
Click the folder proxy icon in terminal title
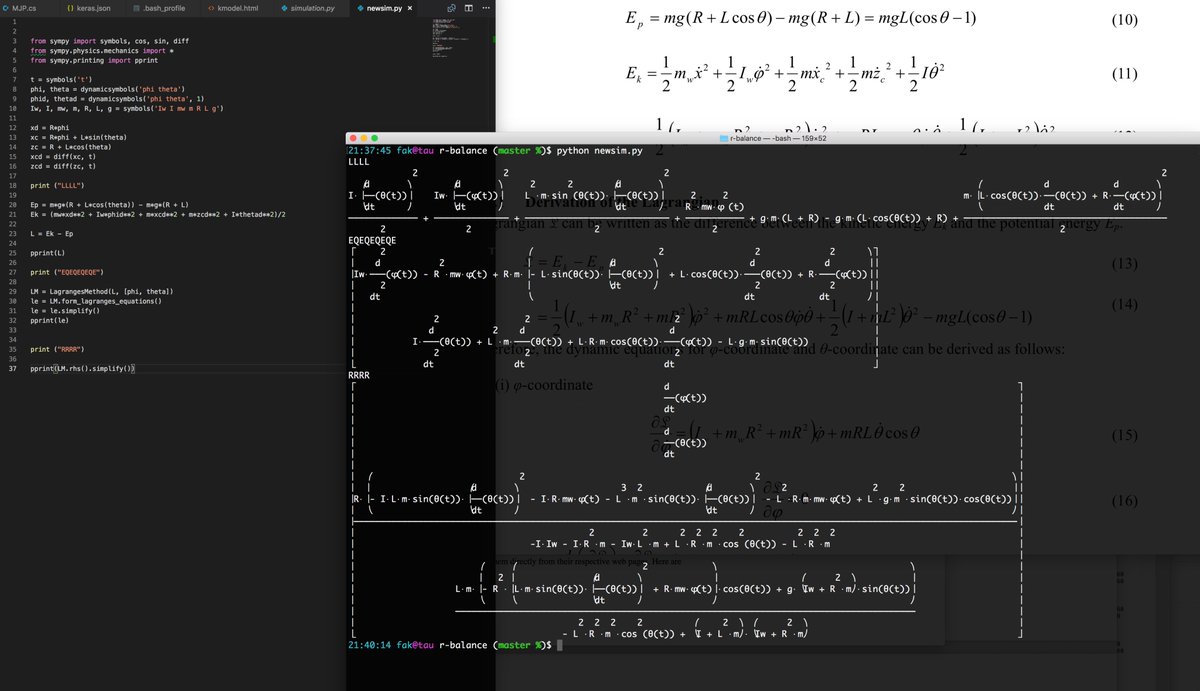click(724, 137)
